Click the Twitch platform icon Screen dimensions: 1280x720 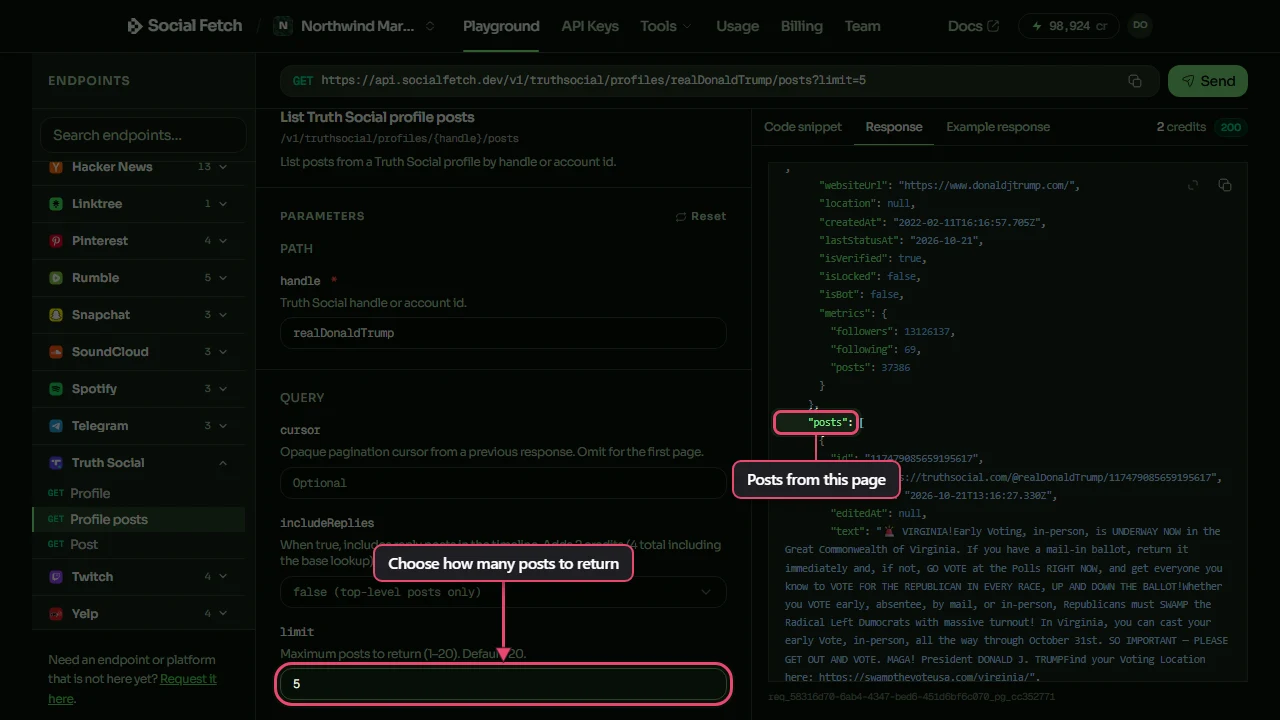click(x=56, y=577)
